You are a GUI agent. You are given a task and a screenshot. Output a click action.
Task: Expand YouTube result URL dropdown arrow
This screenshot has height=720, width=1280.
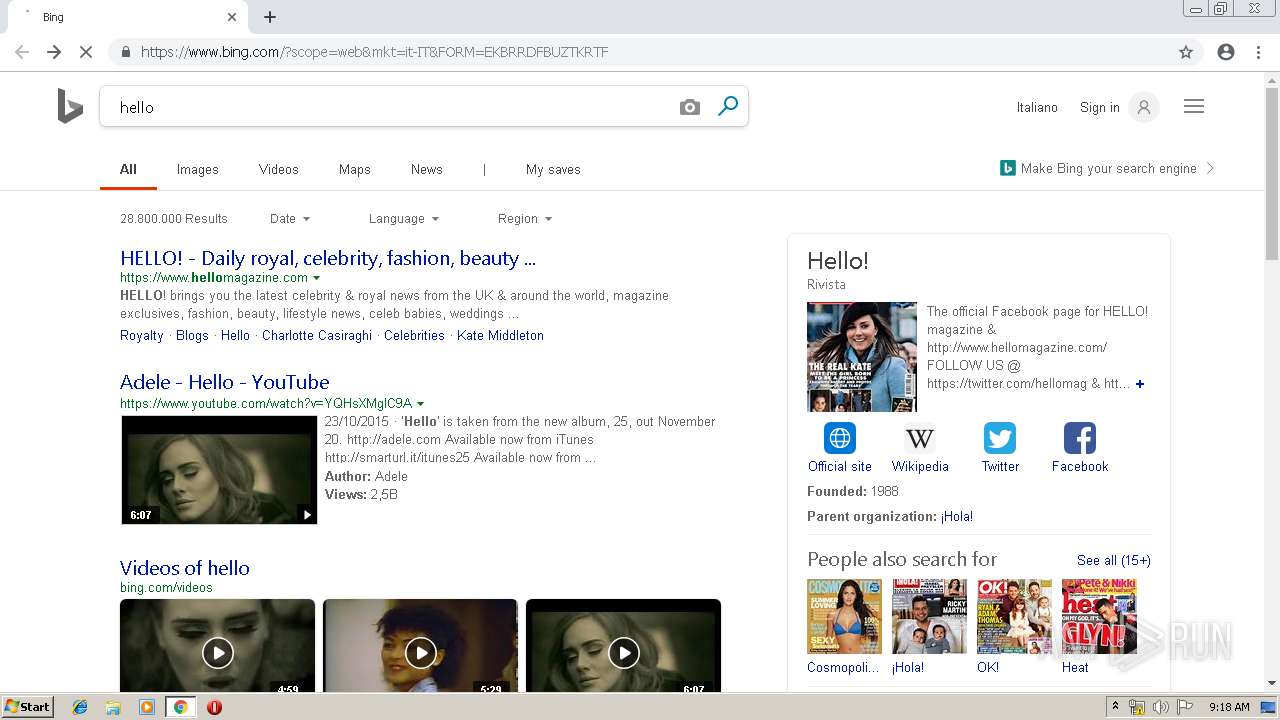tap(421, 404)
